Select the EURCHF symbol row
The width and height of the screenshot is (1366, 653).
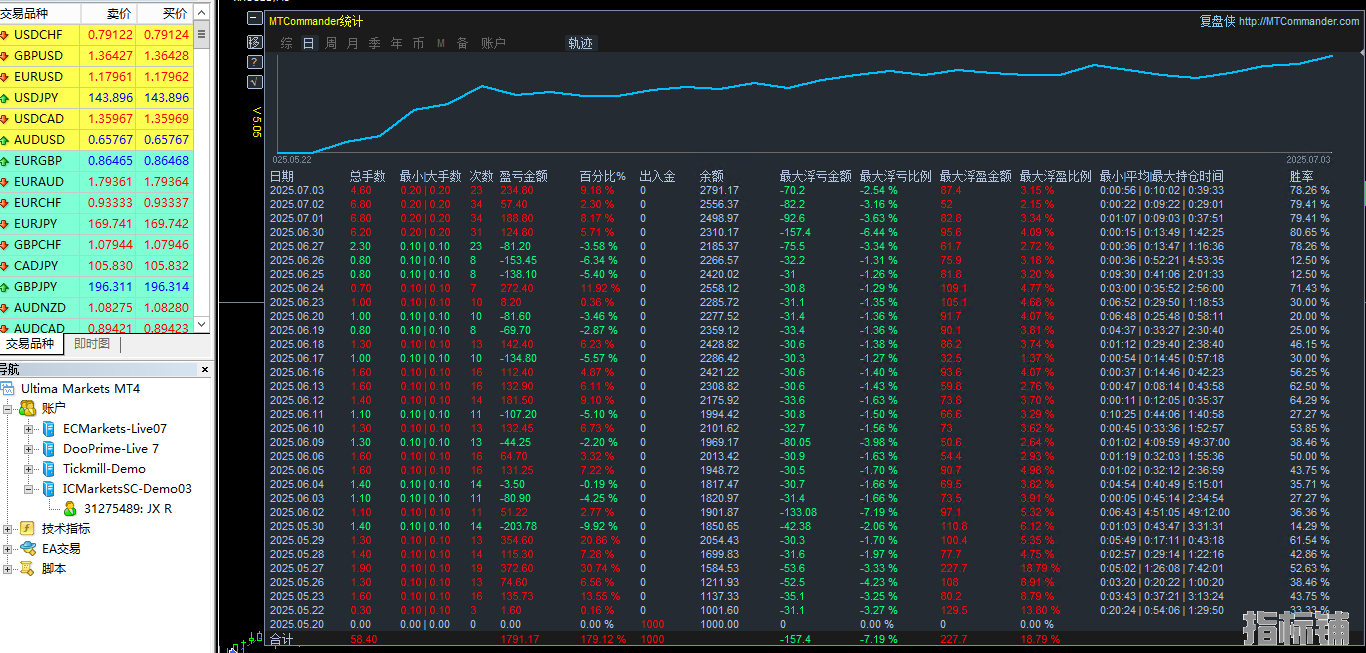[96, 203]
